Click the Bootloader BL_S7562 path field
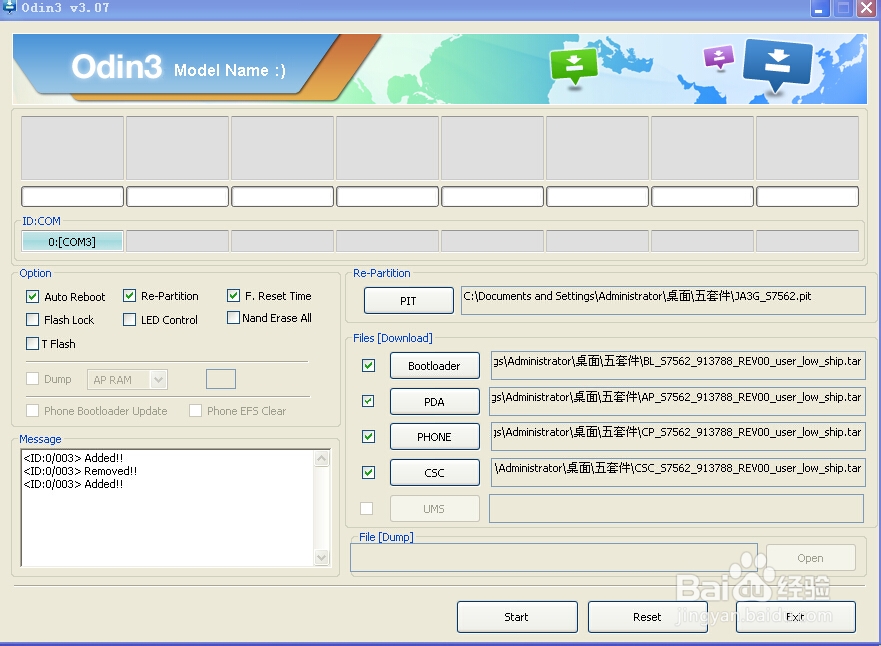This screenshot has height=646, width=881. (x=678, y=366)
